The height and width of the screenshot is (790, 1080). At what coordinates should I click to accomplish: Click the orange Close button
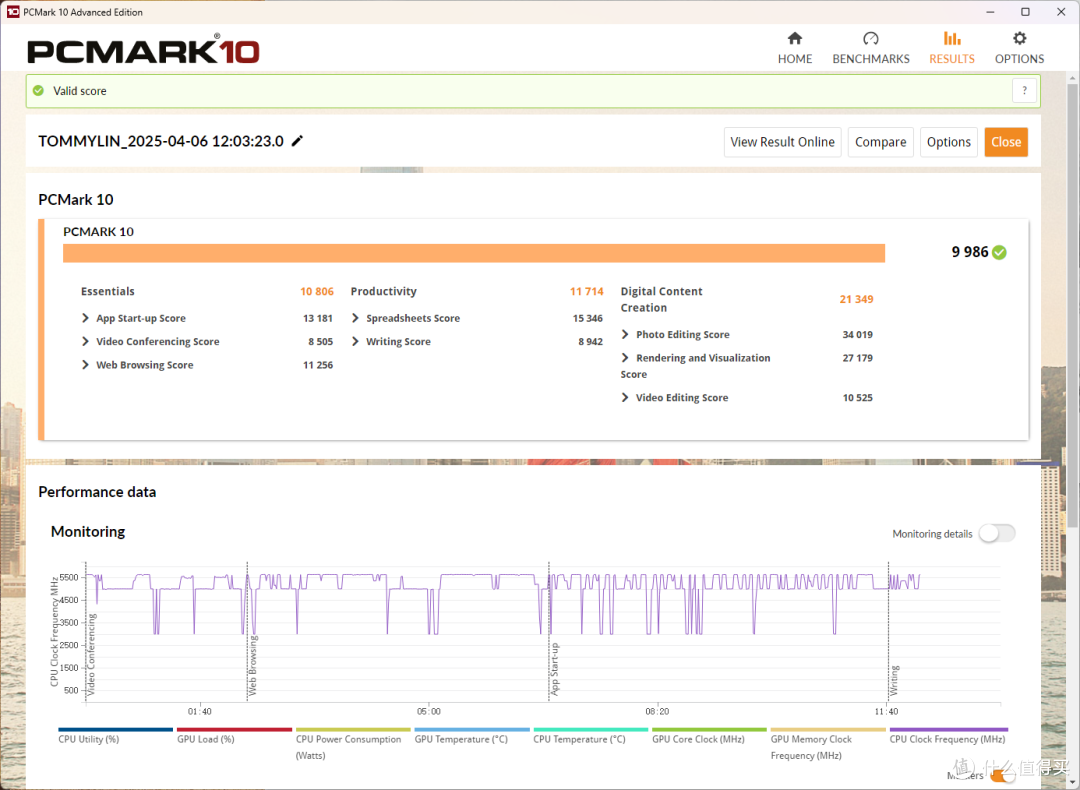coord(1006,142)
